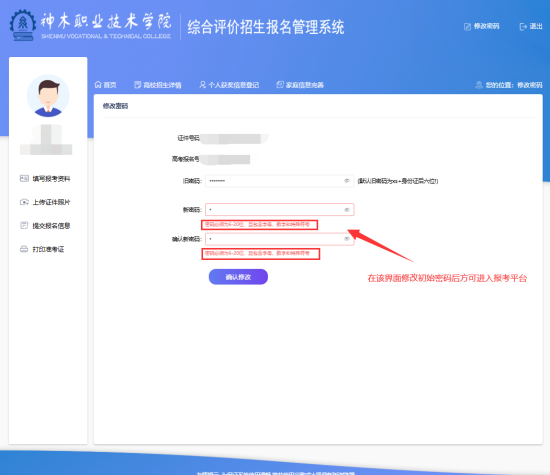This screenshot has width=550, height=475.
Task: Click the 首页 home icon
Action: coord(98,85)
